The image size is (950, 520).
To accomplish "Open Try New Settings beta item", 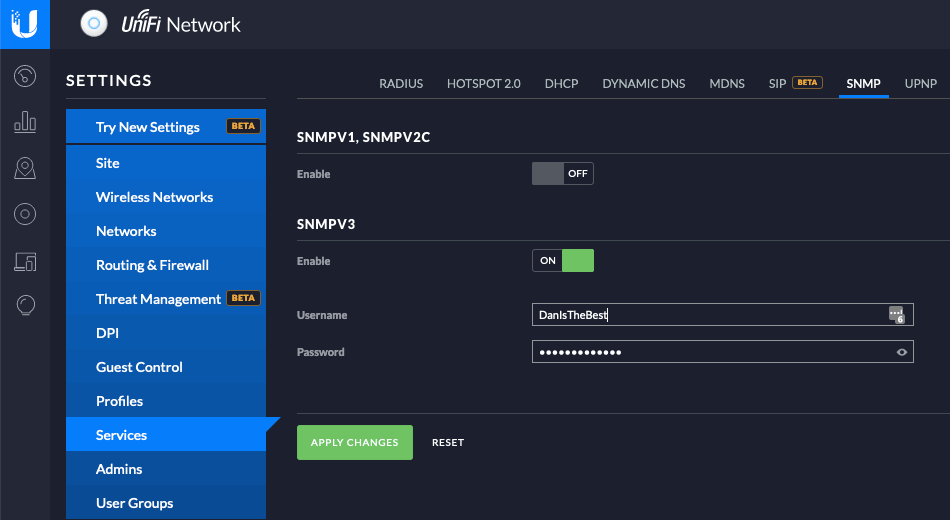I will click(x=148, y=127).
